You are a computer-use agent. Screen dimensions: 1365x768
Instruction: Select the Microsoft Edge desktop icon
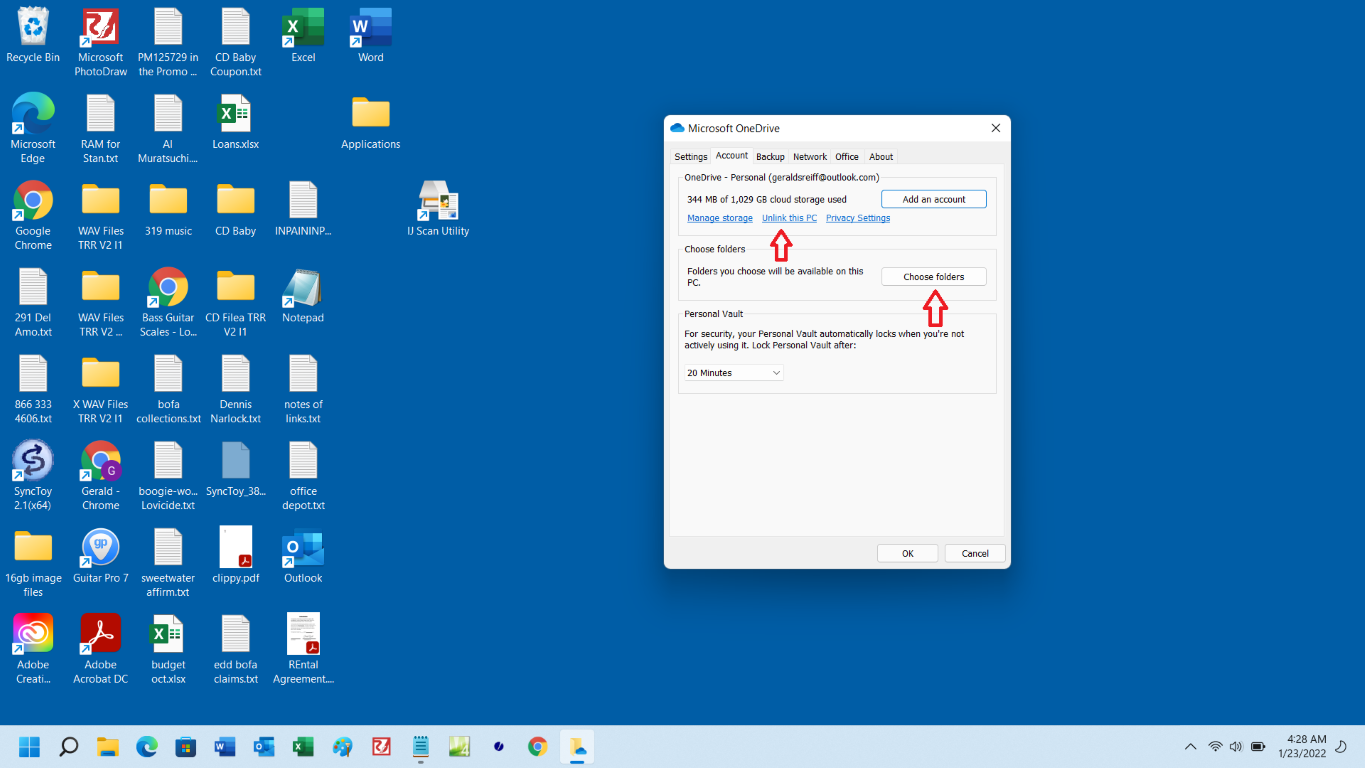(33, 129)
